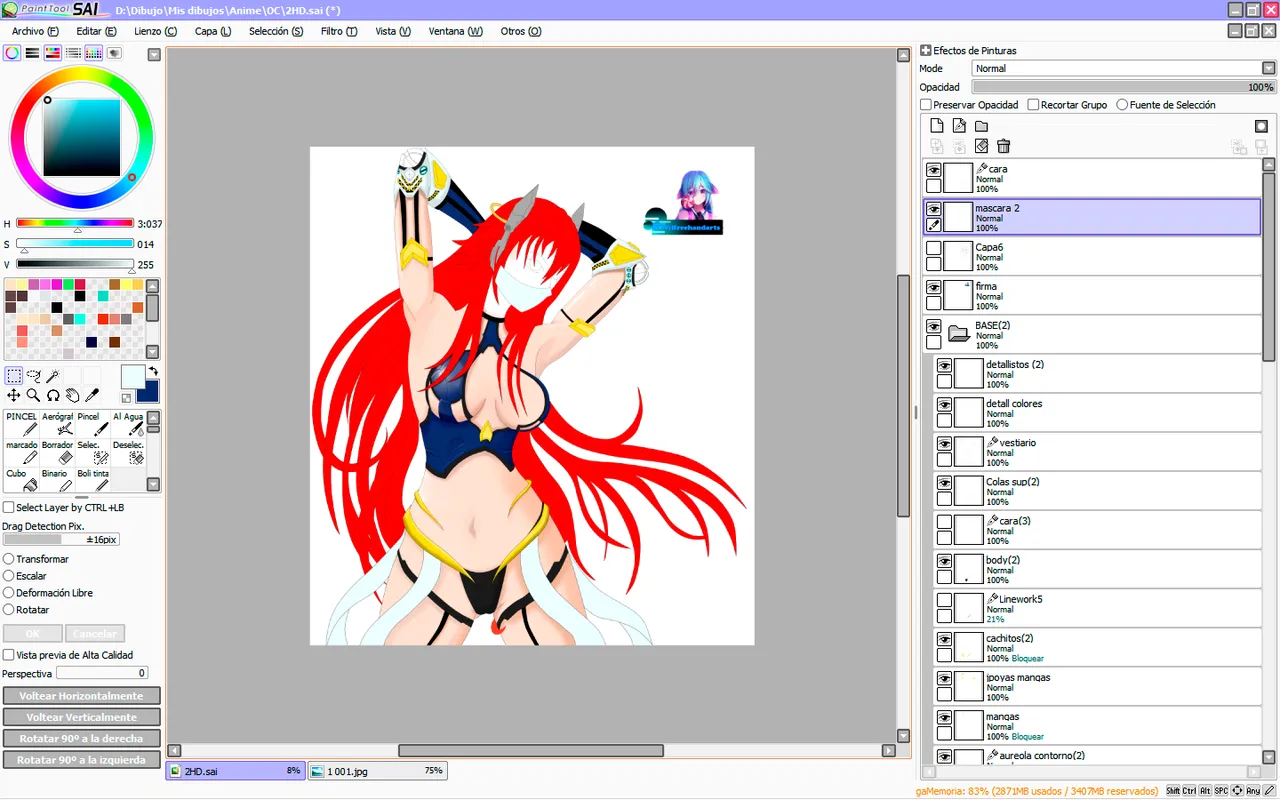This screenshot has width=1280, height=800.
Task: Select Fuente de Selección option
Action: click(x=1122, y=105)
